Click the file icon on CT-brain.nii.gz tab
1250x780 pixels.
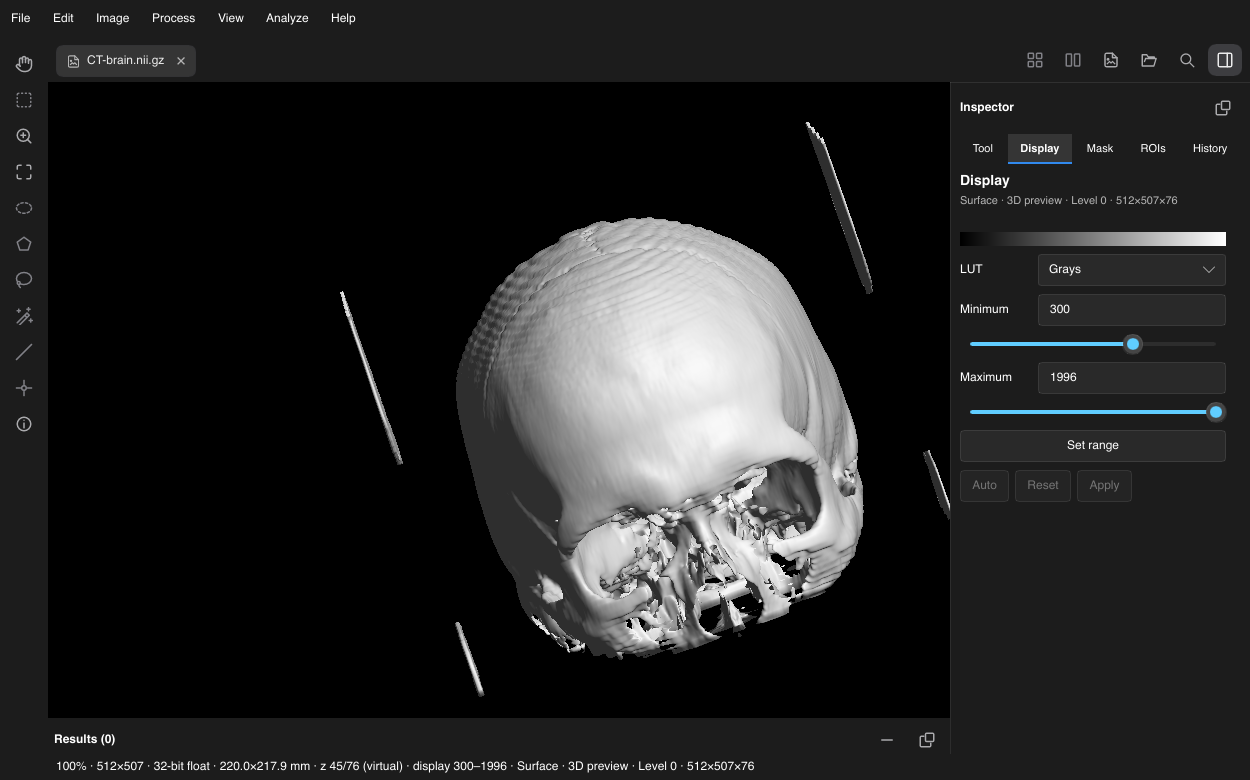click(73, 61)
